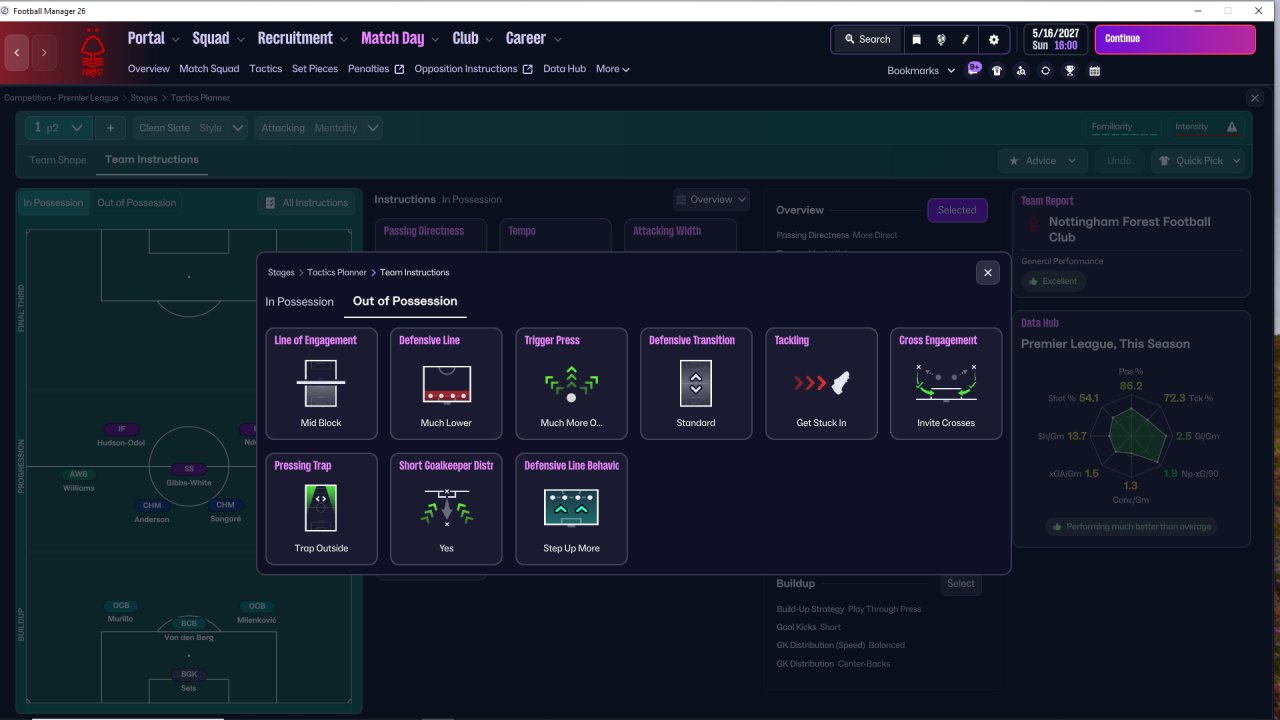
Task: Open the Defensive Transition instruction card
Action: (696, 384)
